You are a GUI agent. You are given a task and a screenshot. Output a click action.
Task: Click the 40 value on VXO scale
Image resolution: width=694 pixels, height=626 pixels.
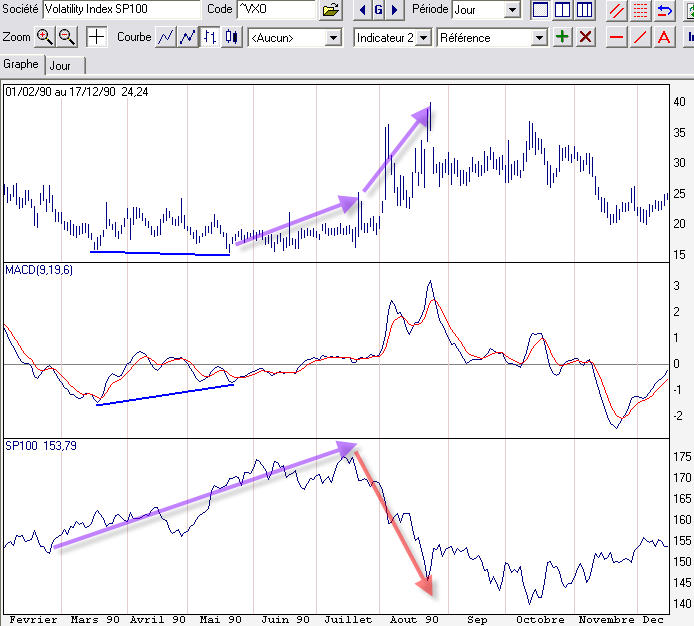click(679, 102)
